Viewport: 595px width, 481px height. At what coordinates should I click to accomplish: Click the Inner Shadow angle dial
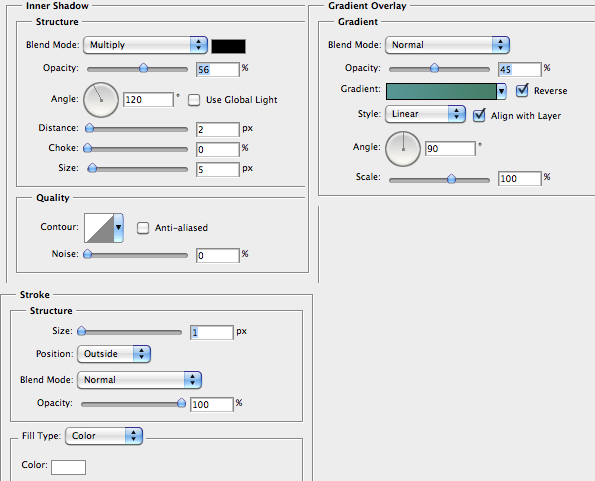point(101,100)
